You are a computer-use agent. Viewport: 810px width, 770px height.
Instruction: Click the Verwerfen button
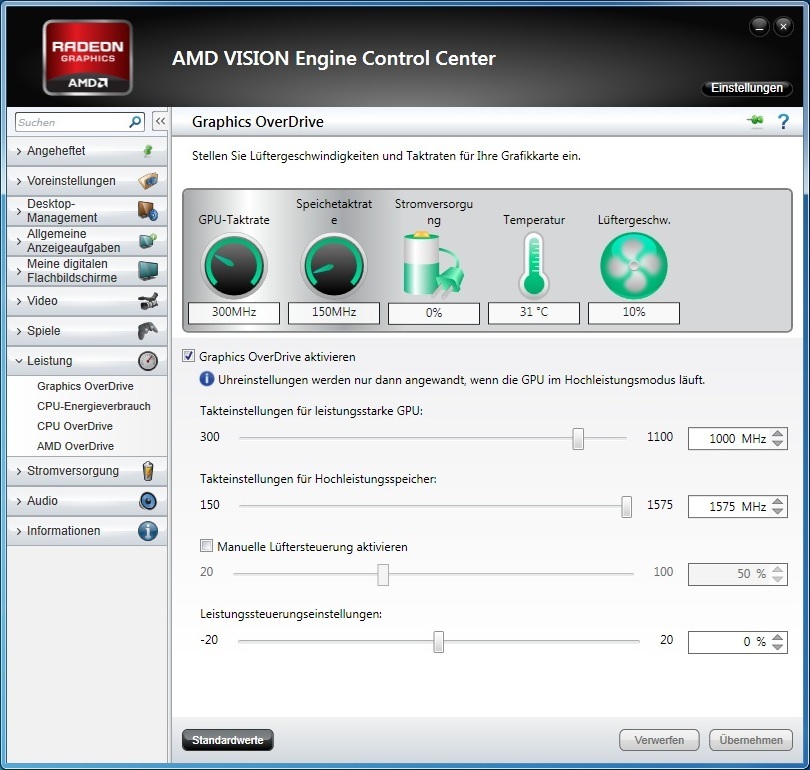pos(659,740)
